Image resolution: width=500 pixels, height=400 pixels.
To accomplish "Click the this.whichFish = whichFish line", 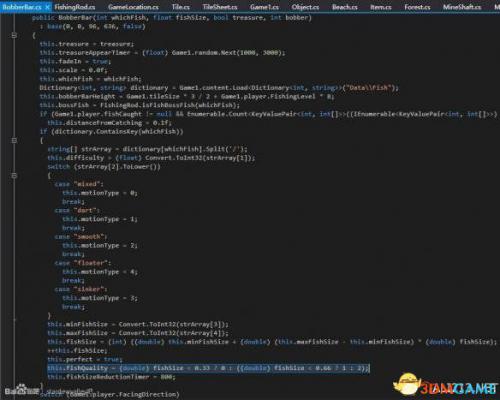I will coord(90,79).
